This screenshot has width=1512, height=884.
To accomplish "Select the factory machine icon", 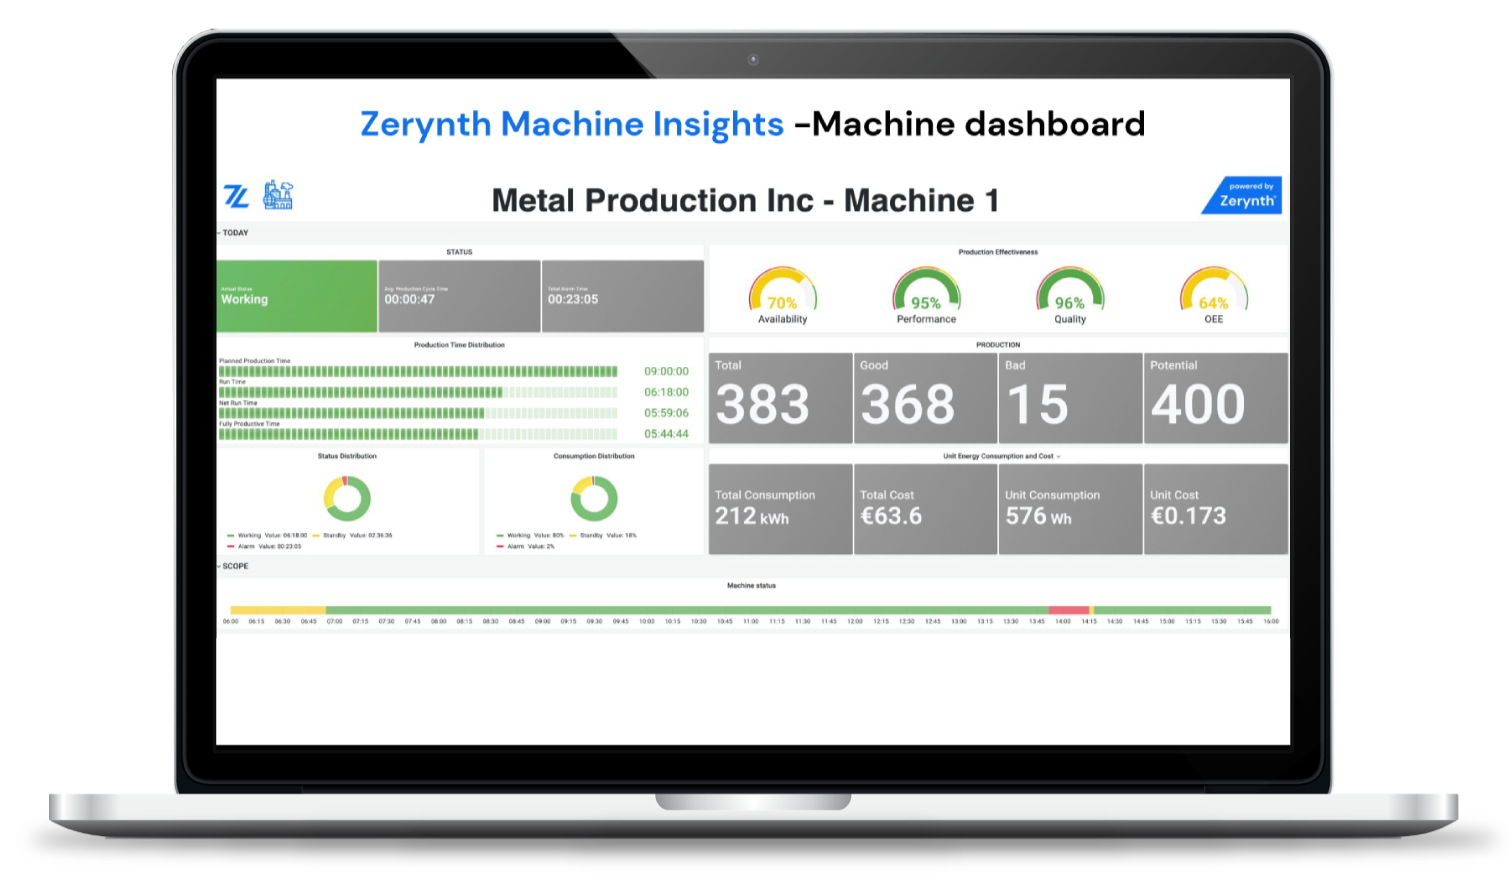I will point(278,196).
